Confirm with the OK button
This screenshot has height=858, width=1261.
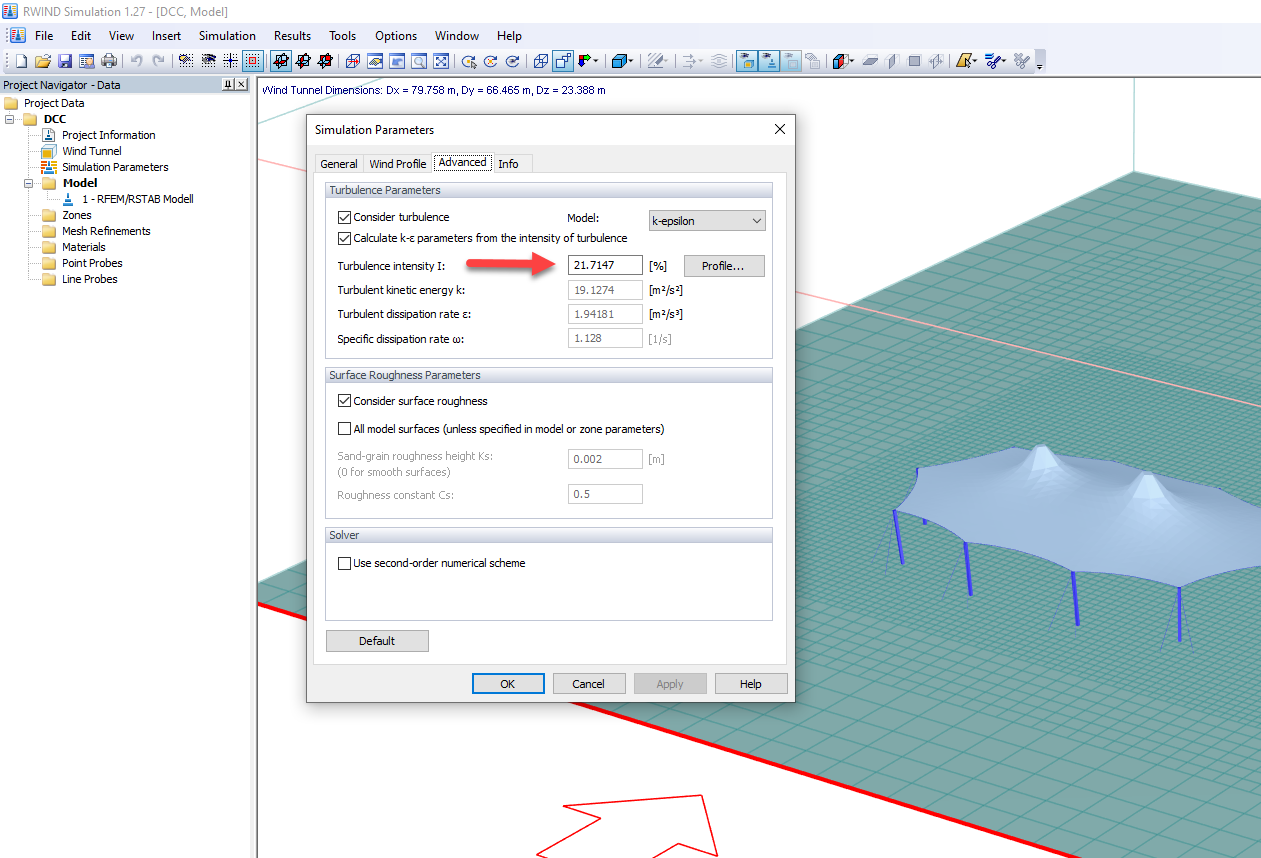click(508, 684)
